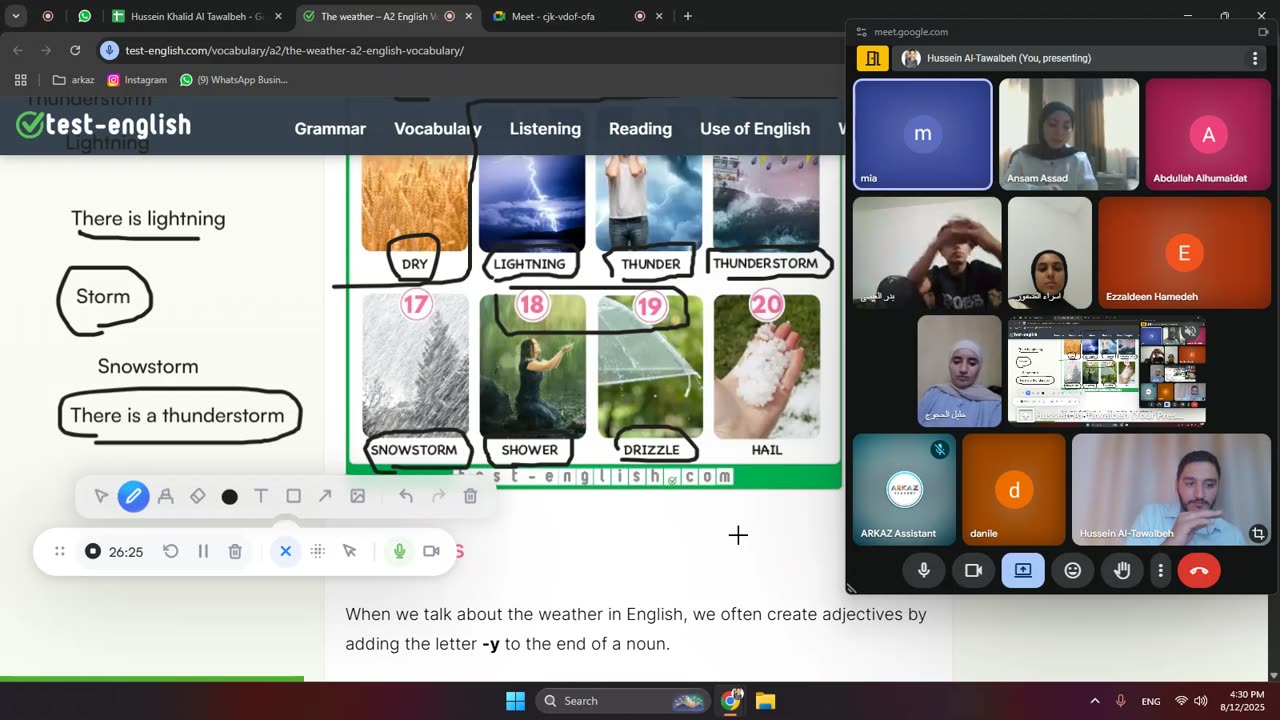The height and width of the screenshot is (720, 1280).
Task: Open more options in Meet call bar
Action: pos(1160,570)
